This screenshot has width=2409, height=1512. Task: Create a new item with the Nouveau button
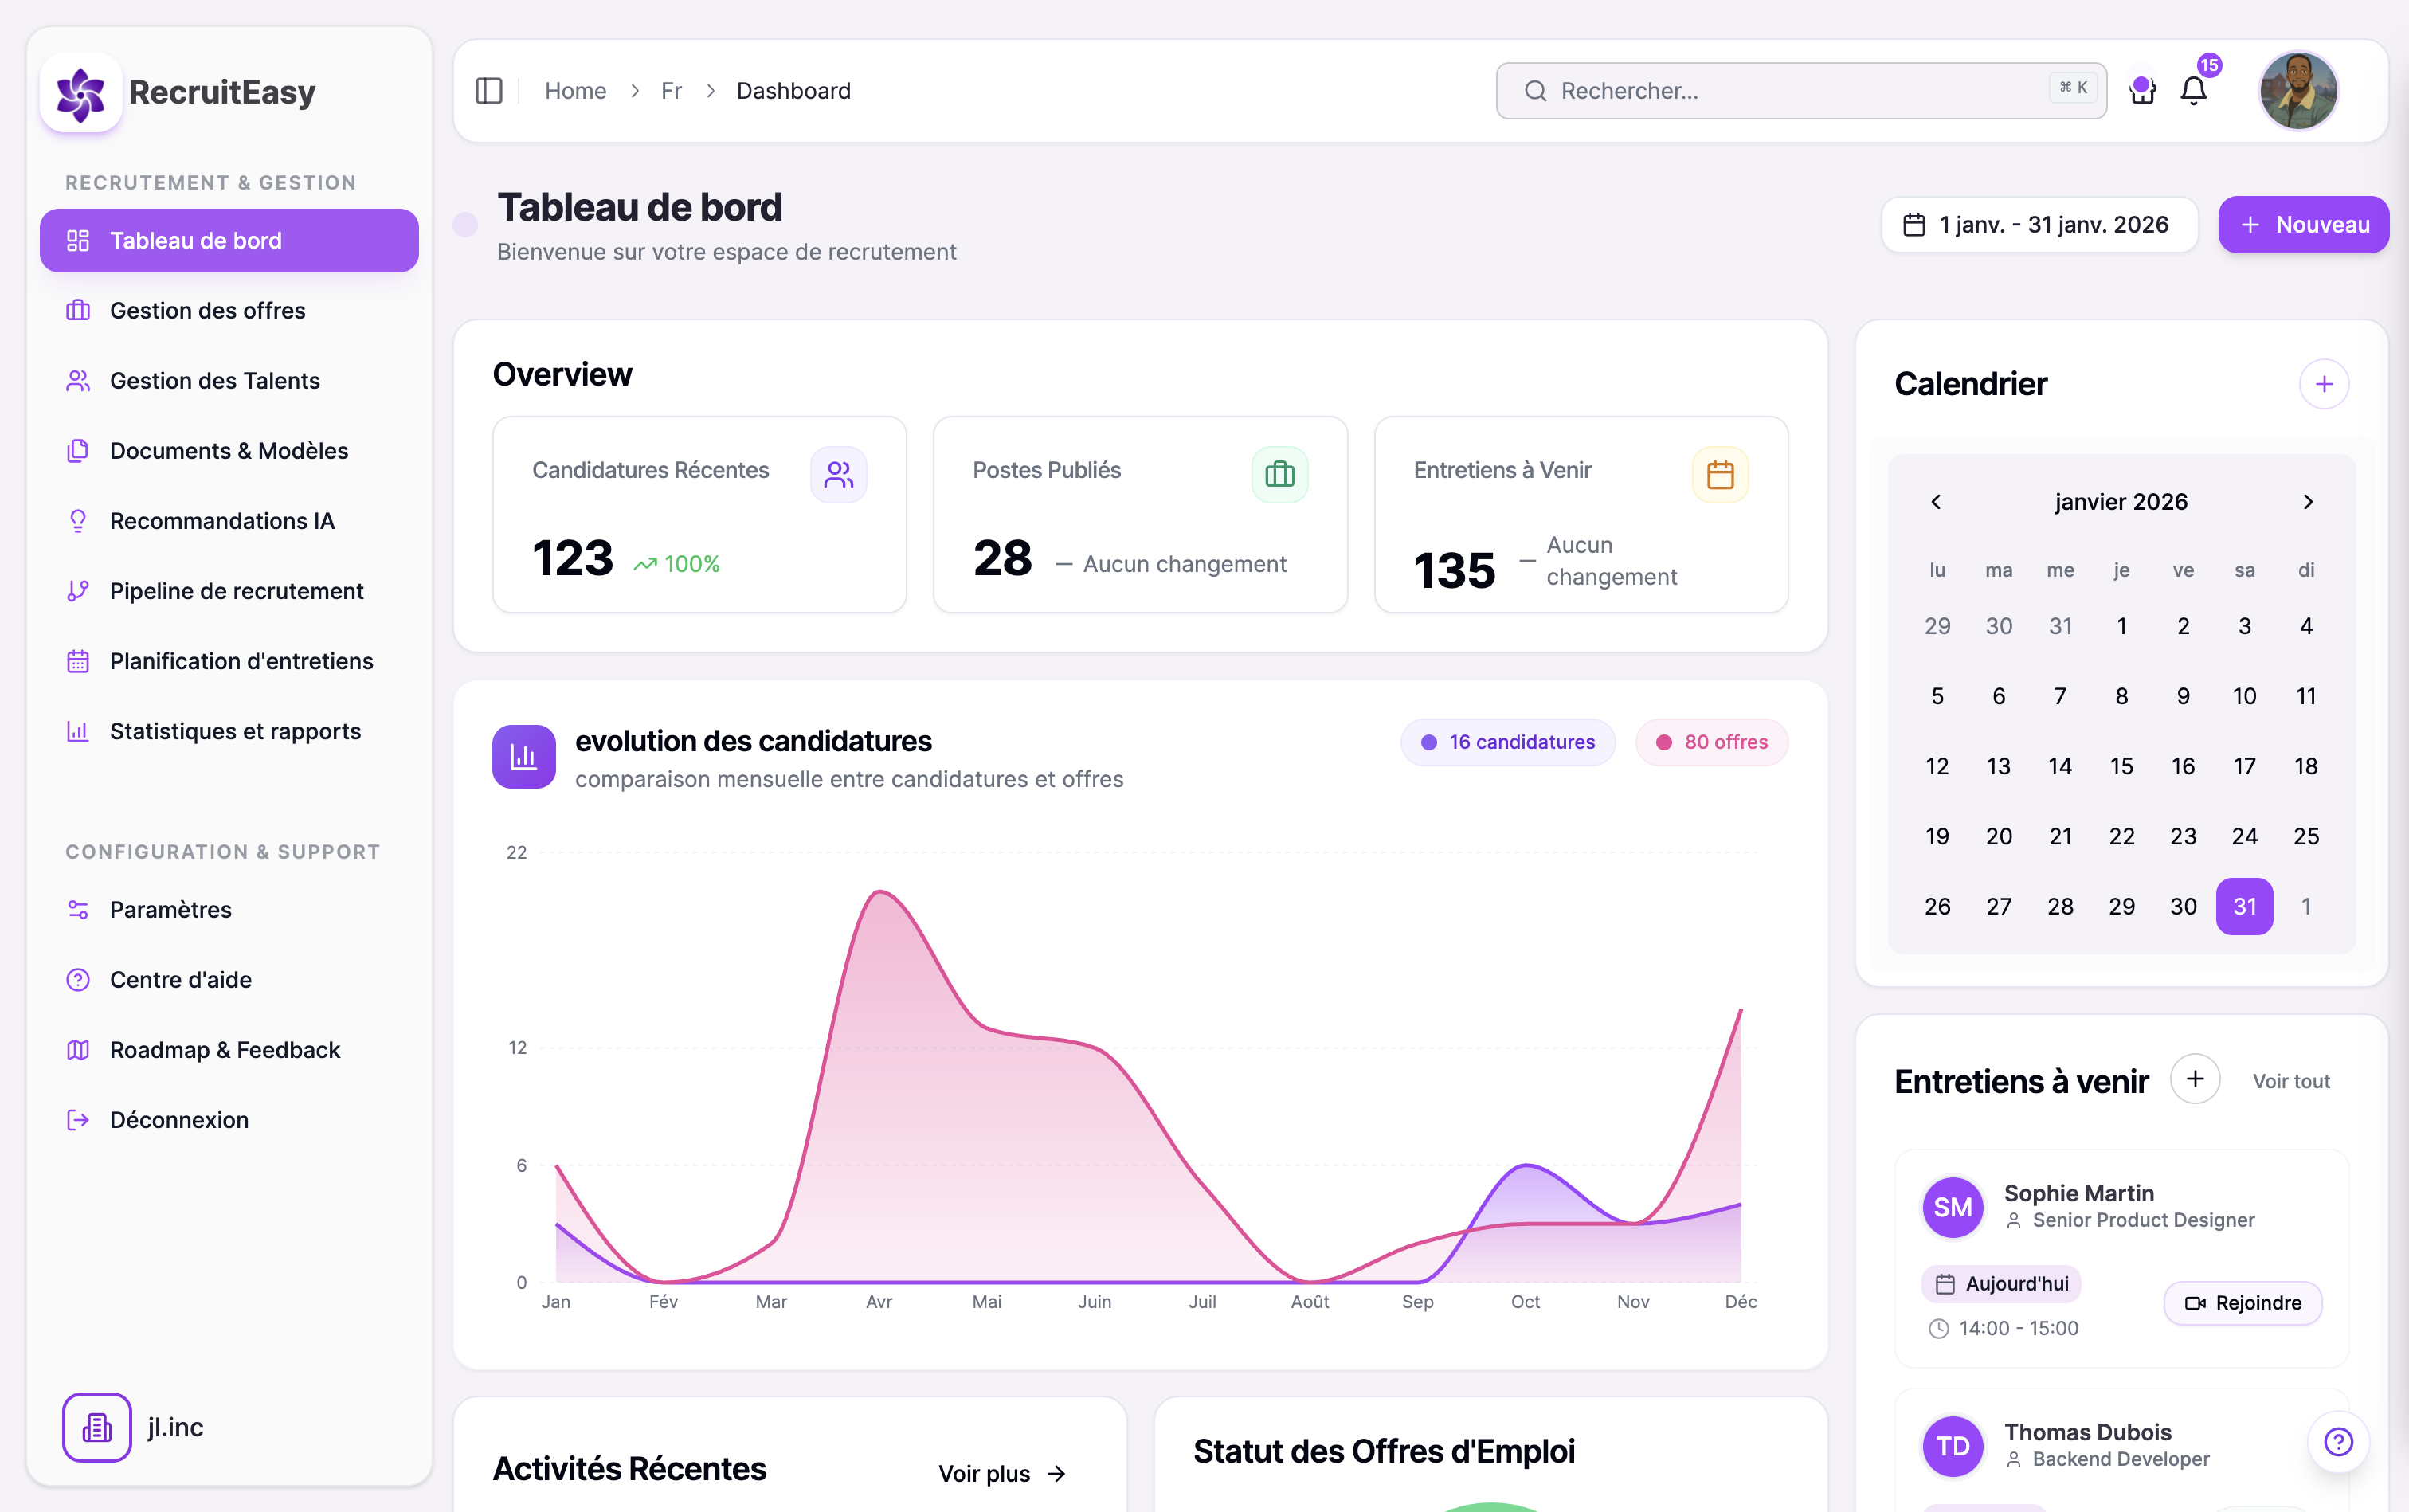pos(2302,224)
